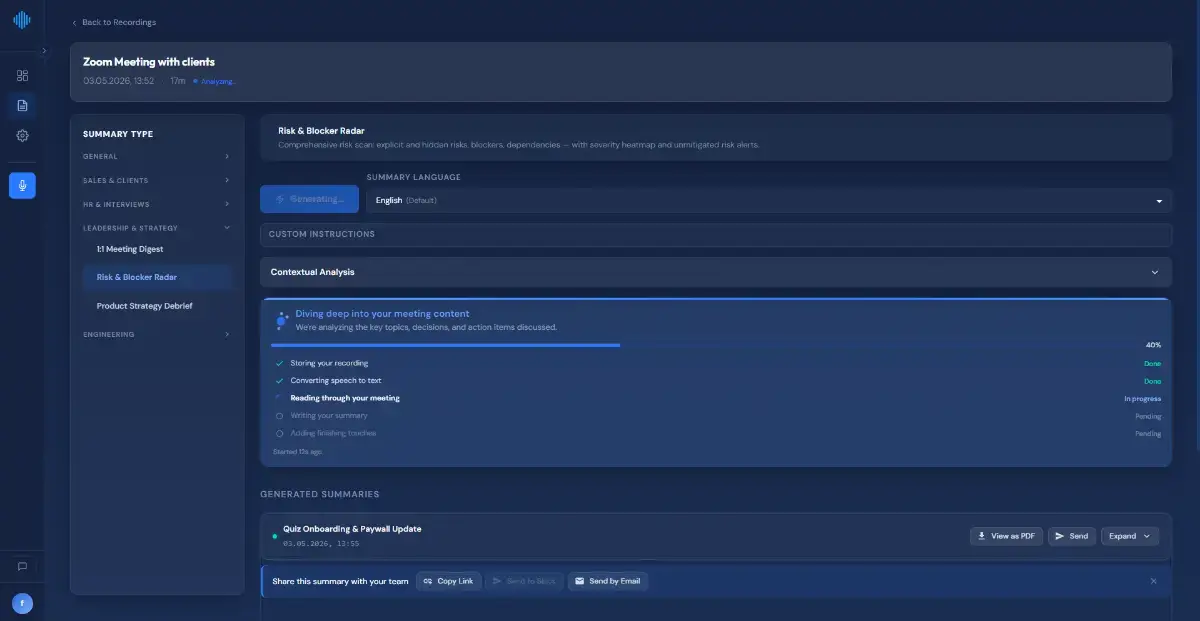This screenshot has height=621, width=1200.
Task: Click the green status dot beside Quiz Onboarding
Action: (275, 536)
